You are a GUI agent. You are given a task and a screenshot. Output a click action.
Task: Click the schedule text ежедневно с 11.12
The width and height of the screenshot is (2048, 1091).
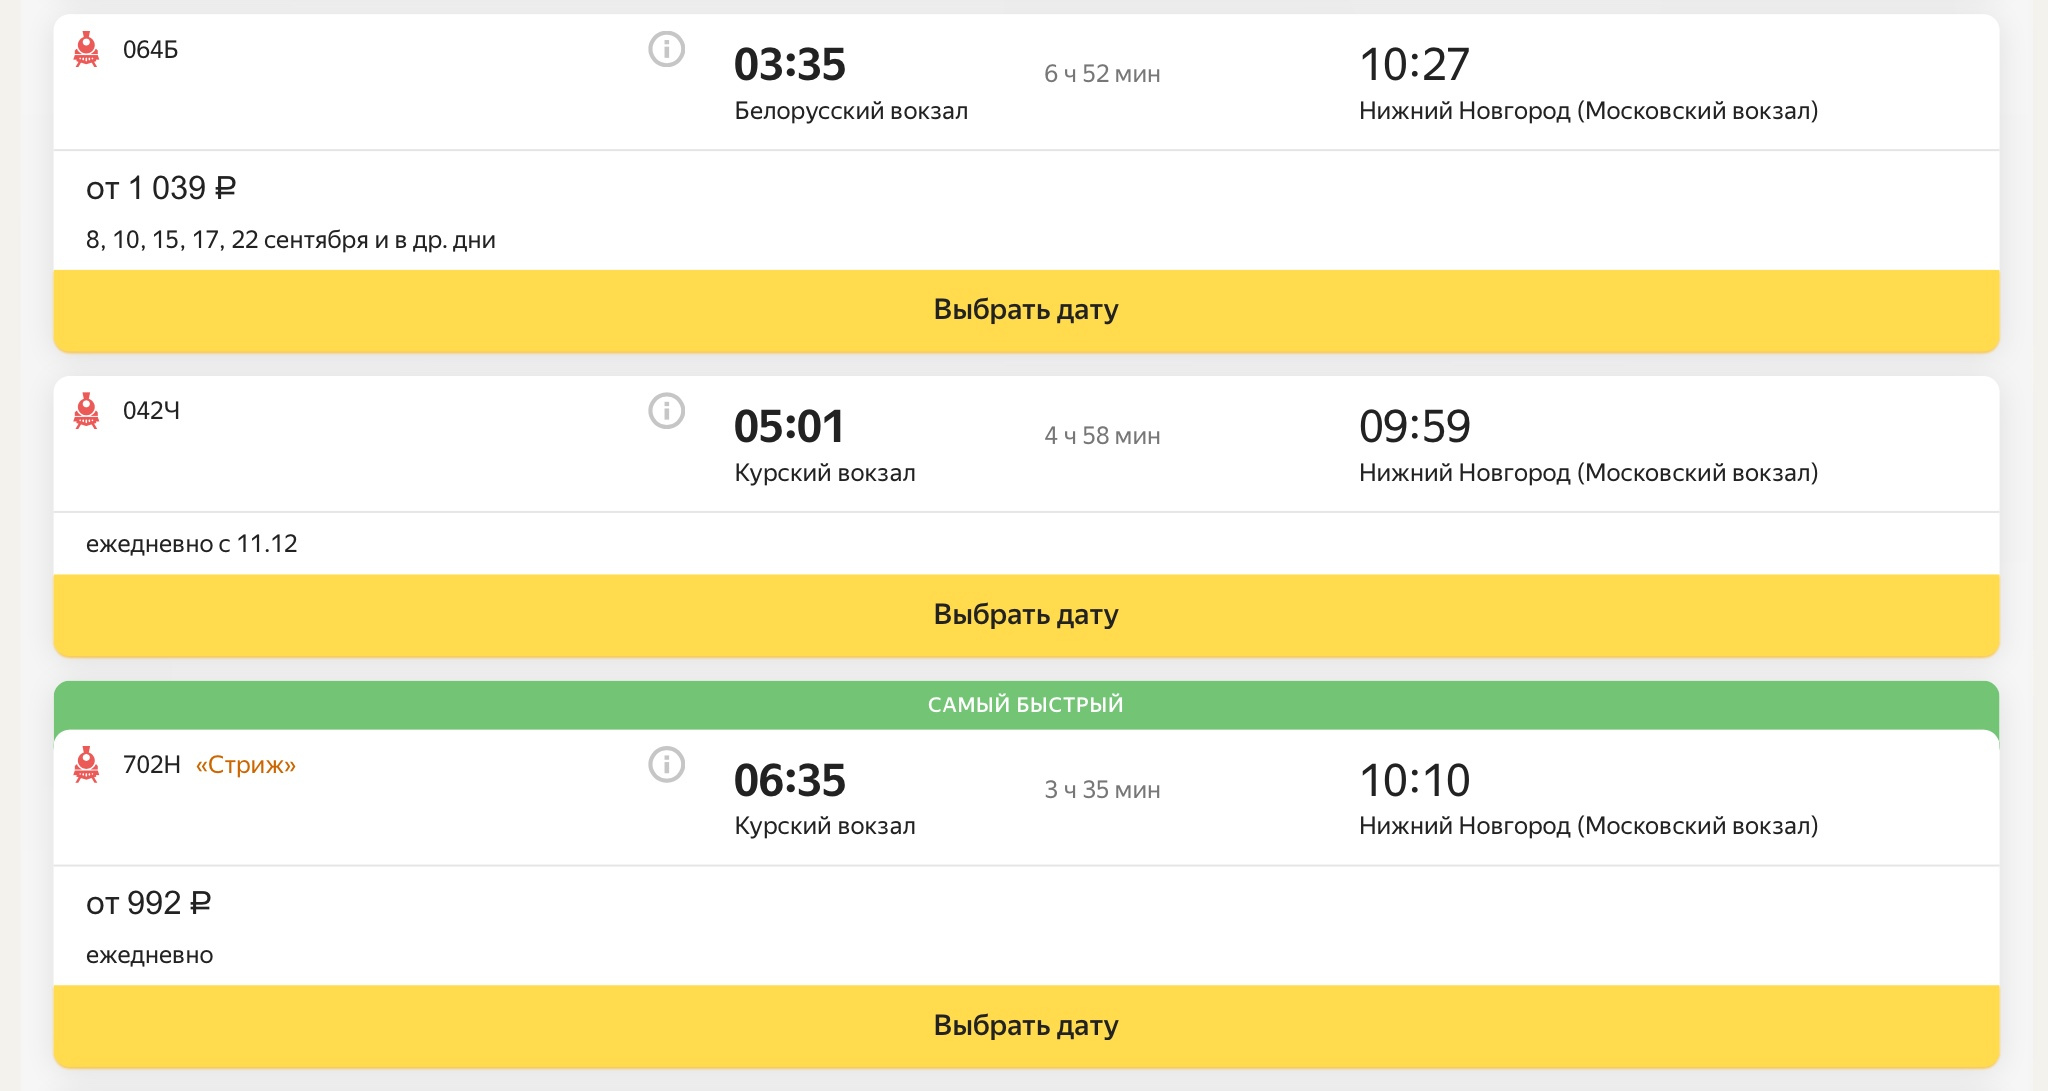click(x=192, y=544)
